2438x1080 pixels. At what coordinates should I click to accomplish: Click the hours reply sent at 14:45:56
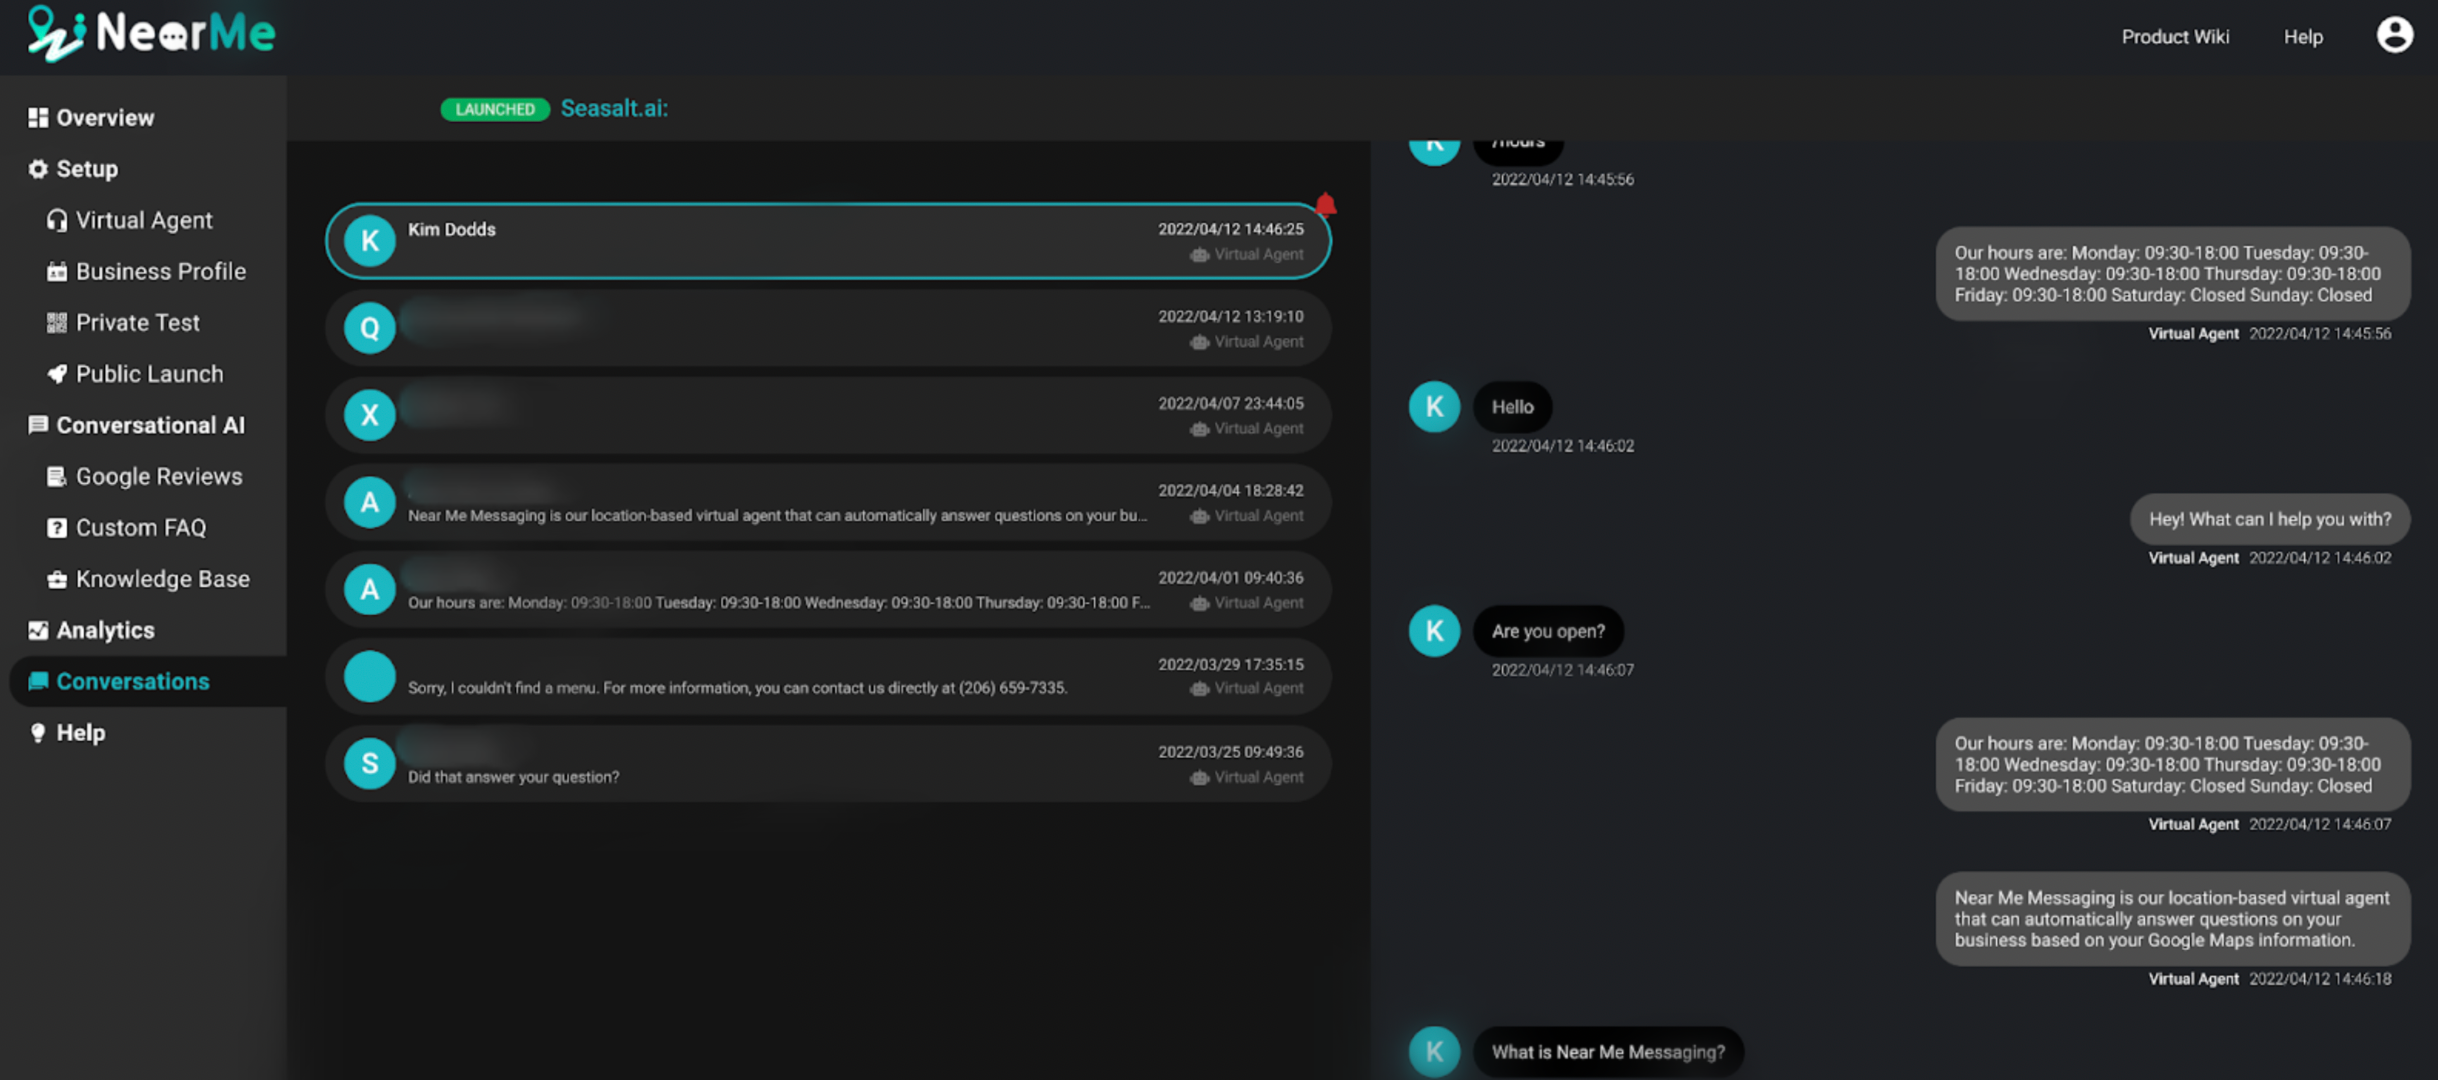point(2173,274)
